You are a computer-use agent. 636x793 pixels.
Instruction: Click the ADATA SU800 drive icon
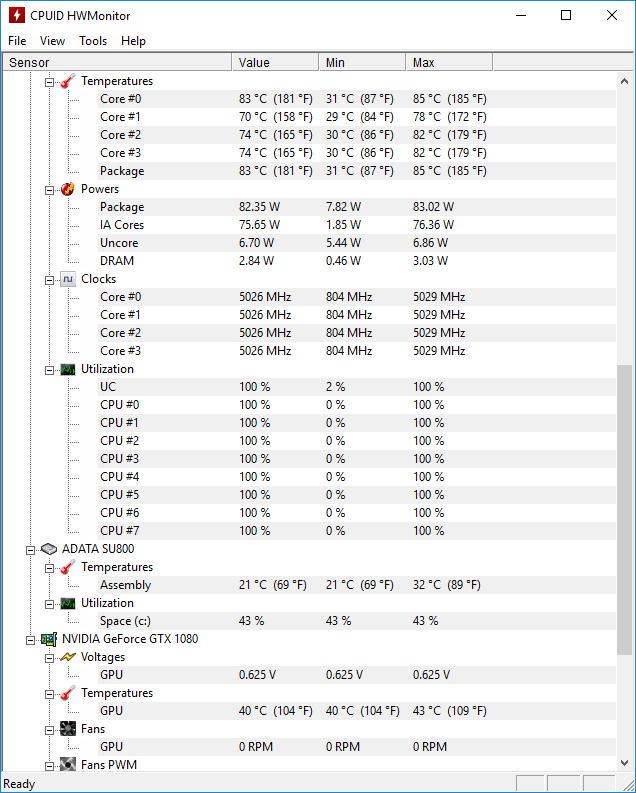[x=49, y=549]
